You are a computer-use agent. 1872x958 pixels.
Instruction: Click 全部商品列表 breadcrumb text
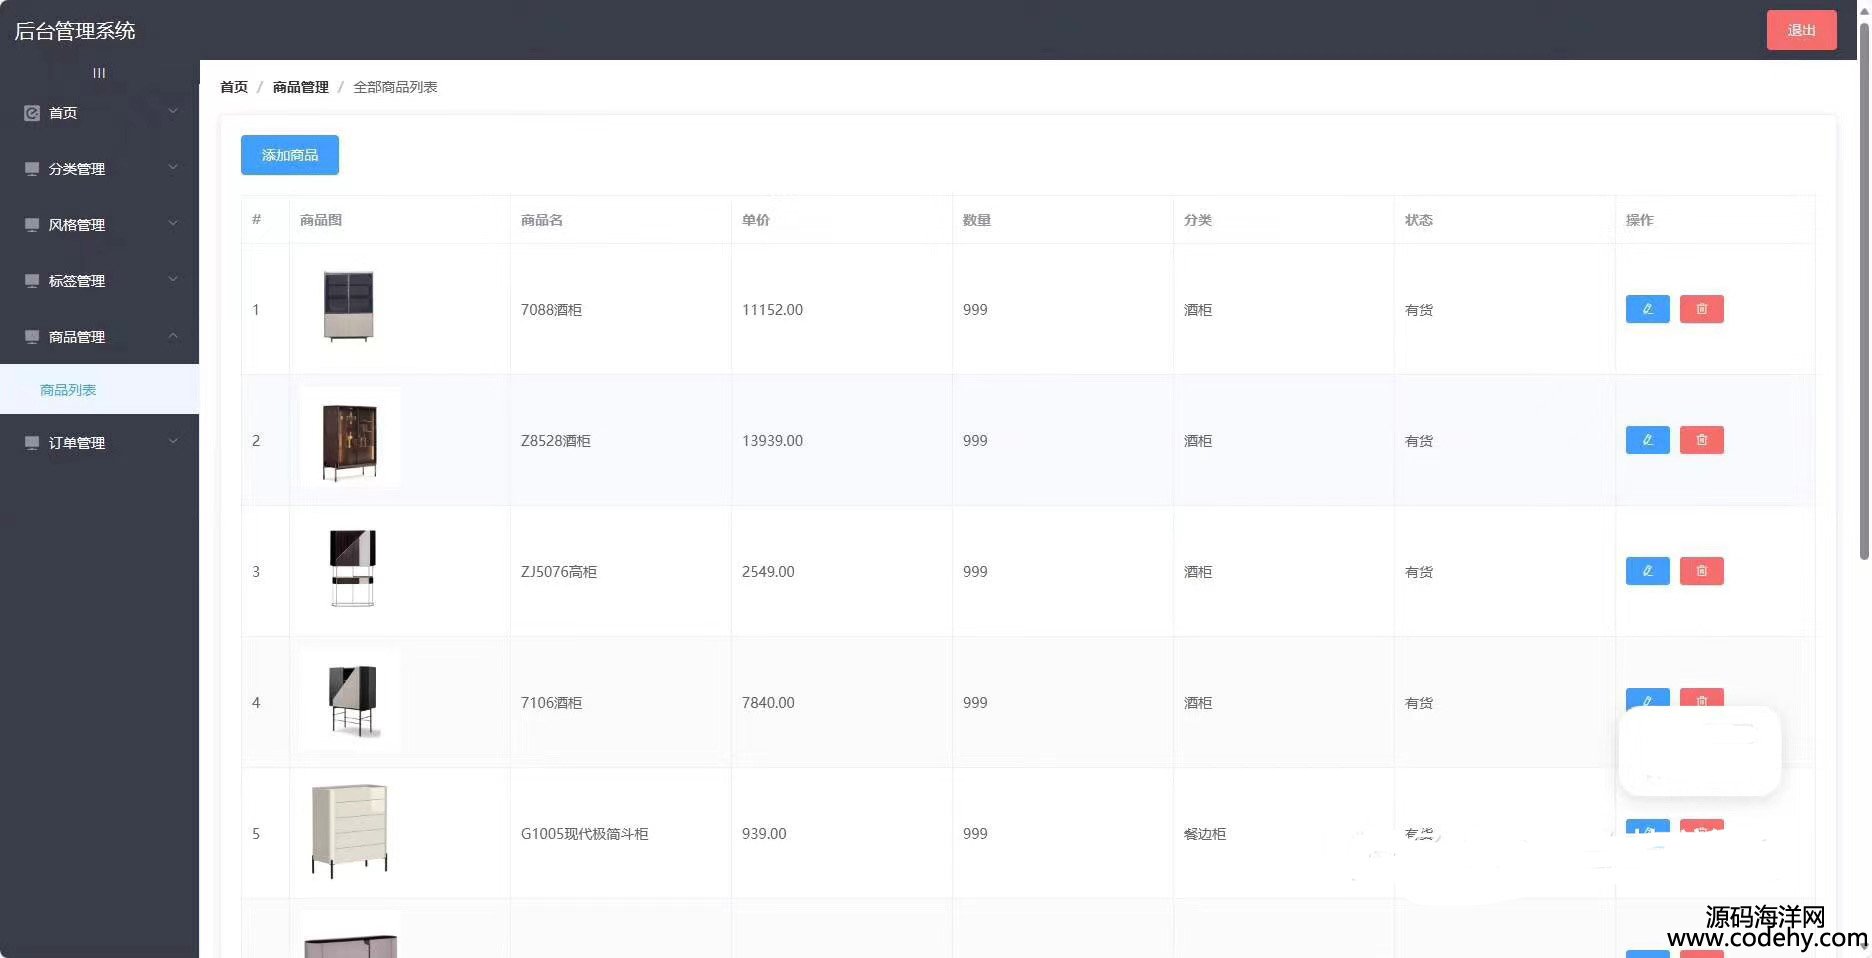(395, 87)
